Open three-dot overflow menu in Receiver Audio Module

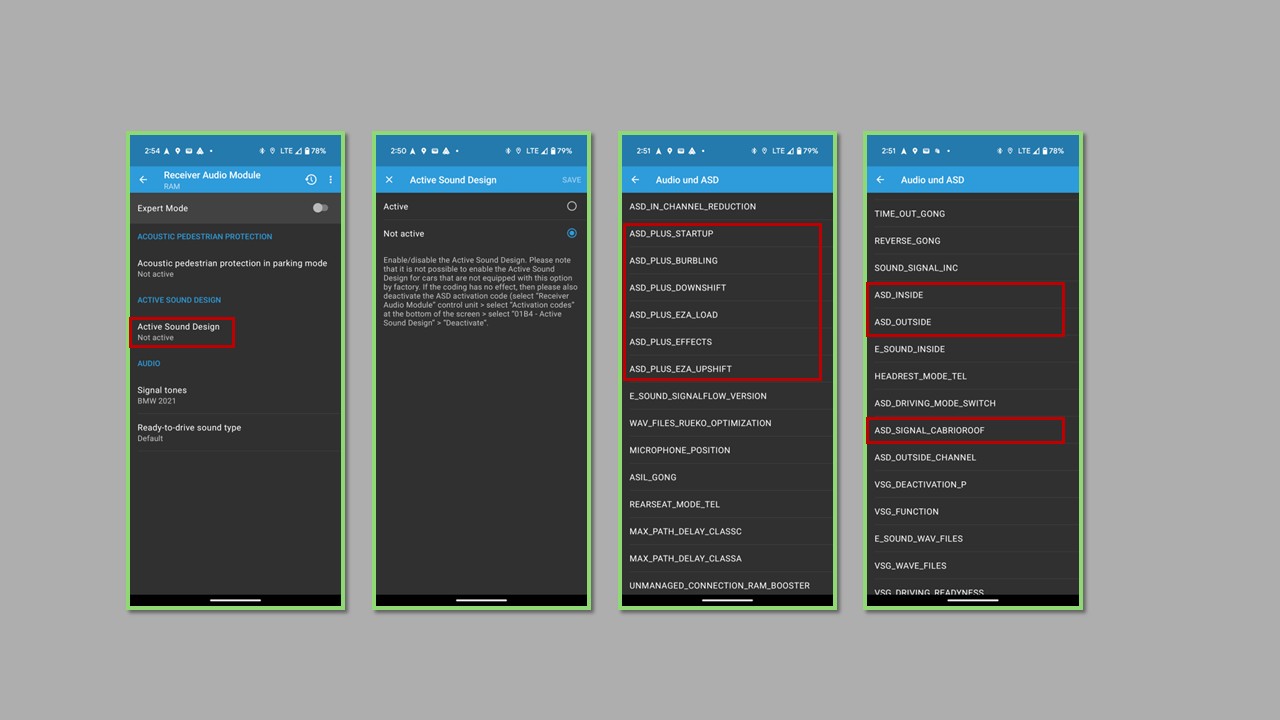click(x=331, y=180)
